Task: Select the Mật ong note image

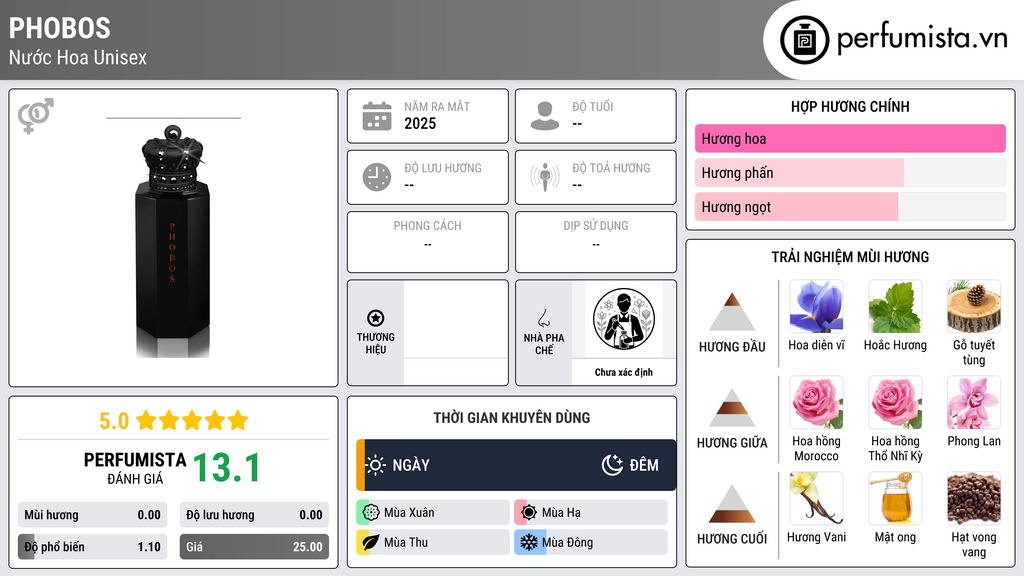Action: pos(895,499)
